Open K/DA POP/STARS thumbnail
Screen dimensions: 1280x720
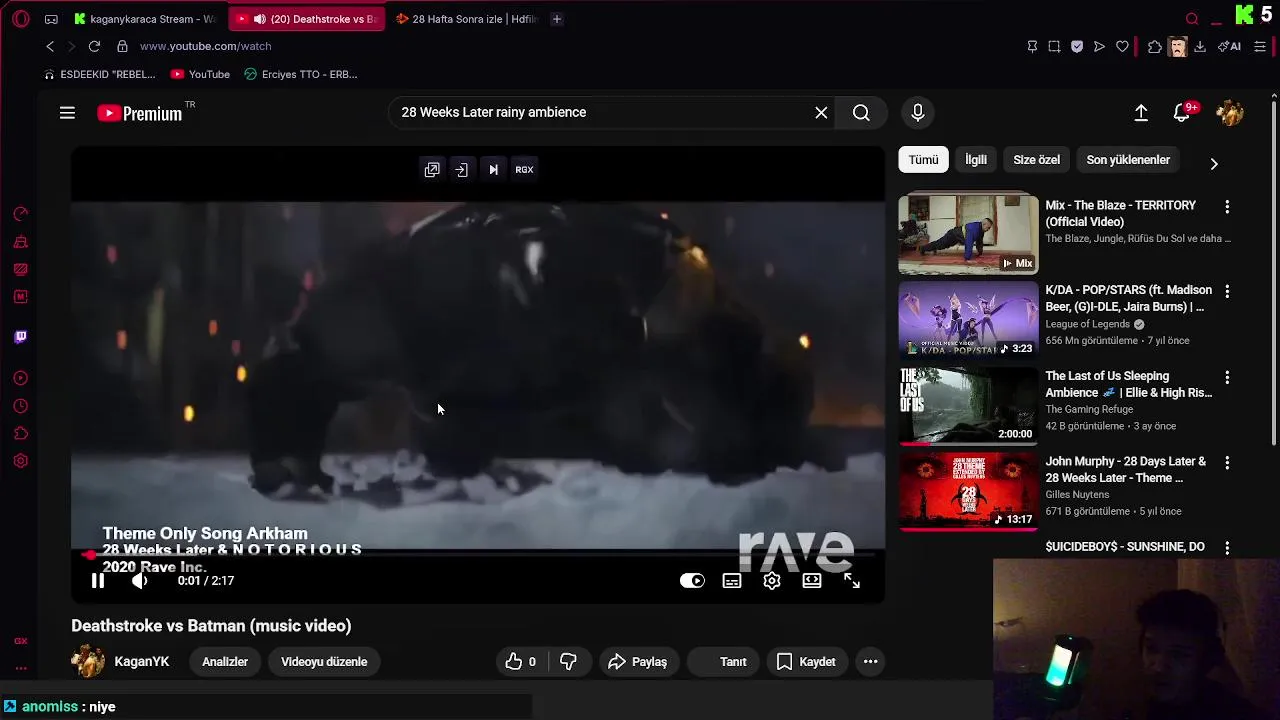(x=968, y=319)
